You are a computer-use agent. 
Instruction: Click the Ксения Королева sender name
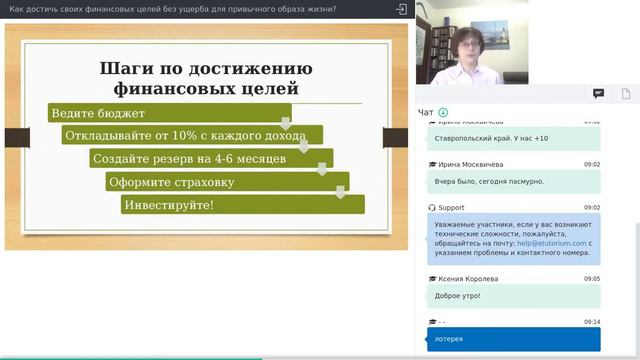(x=468, y=279)
